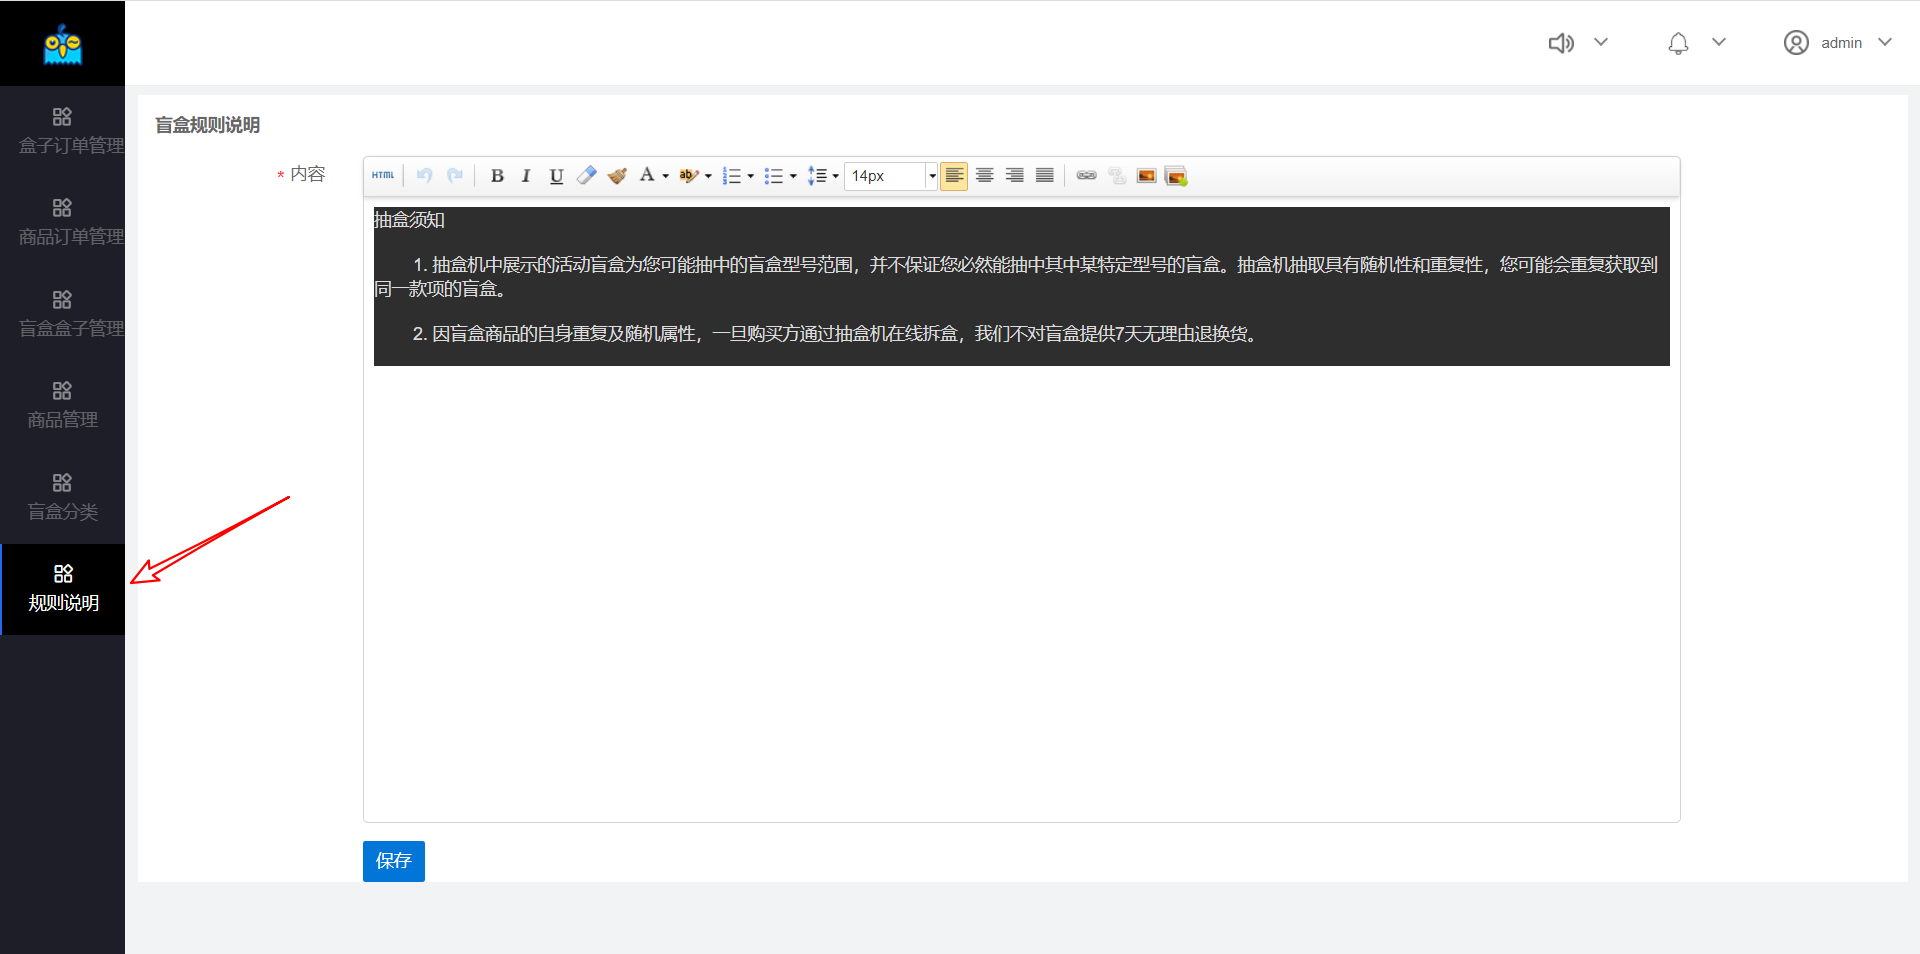Insert a single image
Image resolution: width=1920 pixels, height=954 pixels.
click(1147, 176)
